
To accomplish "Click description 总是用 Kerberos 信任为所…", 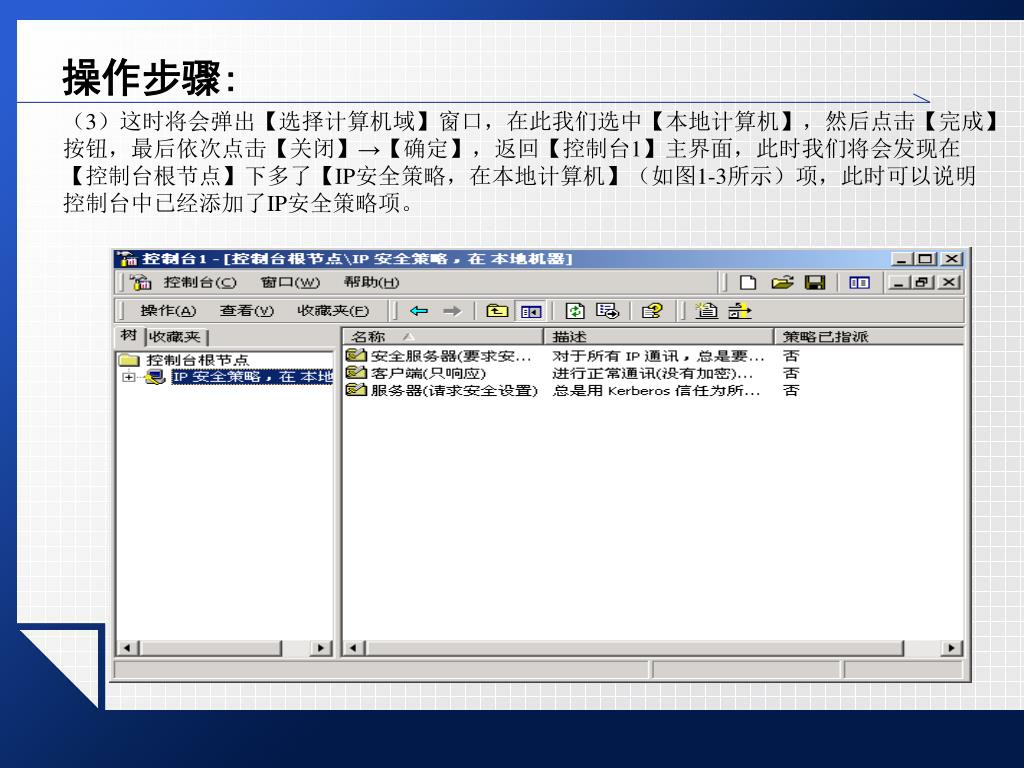I will click(x=656, y=391).
